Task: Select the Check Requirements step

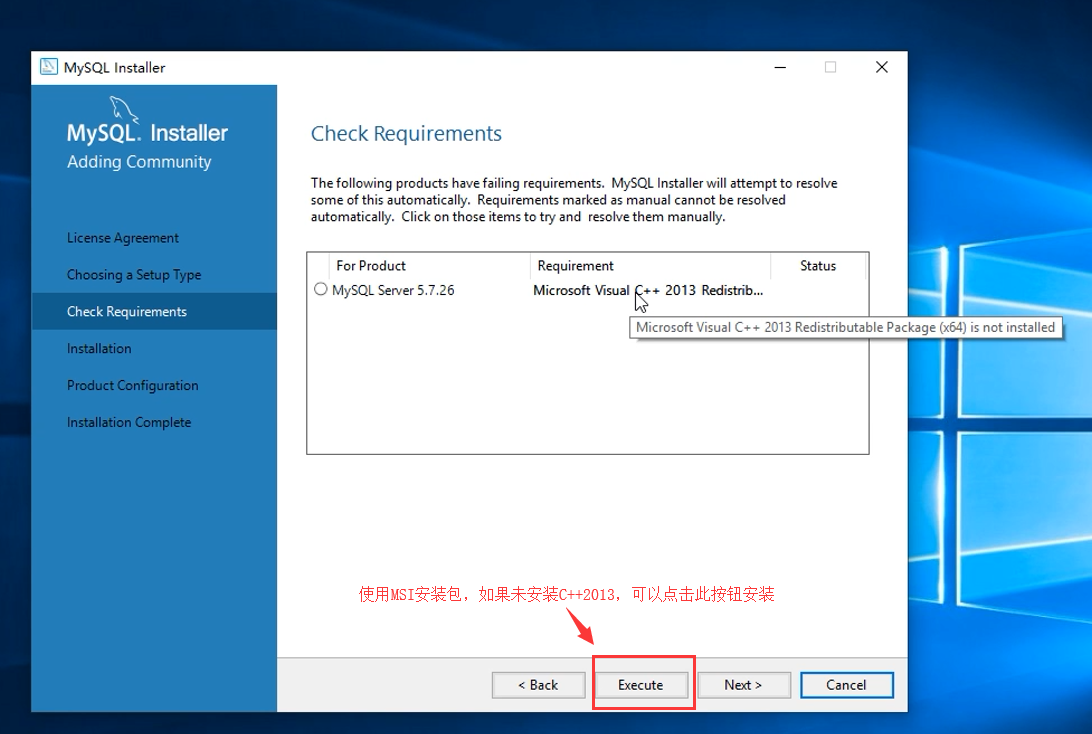Action: click(154, 311)
